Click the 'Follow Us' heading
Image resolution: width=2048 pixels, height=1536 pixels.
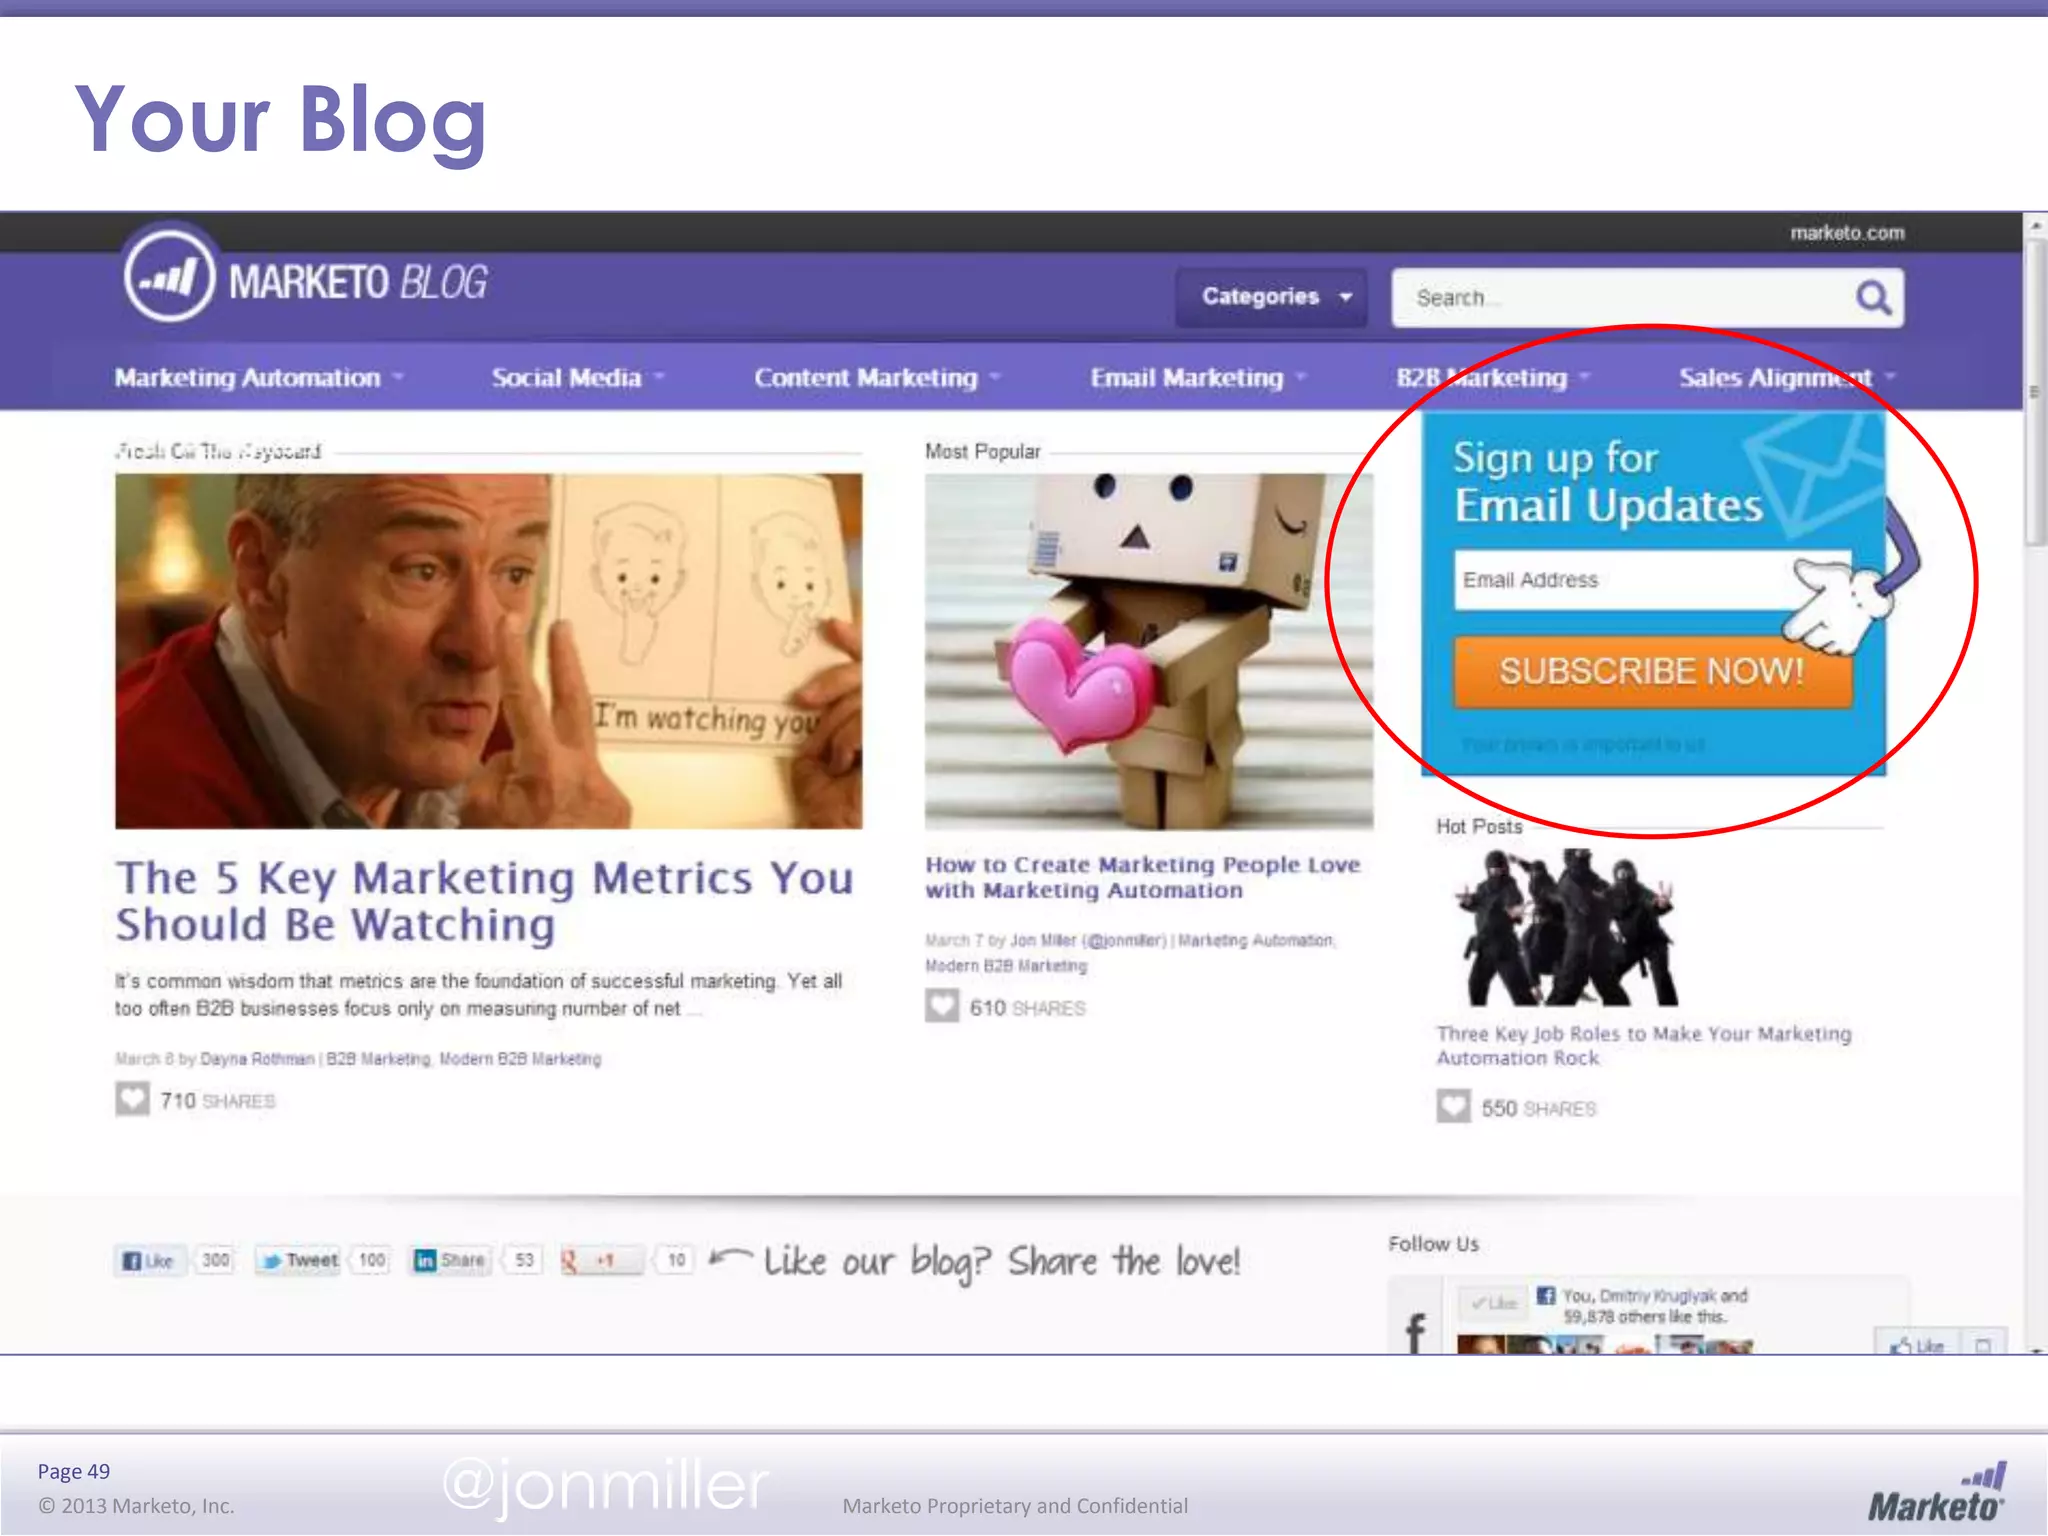1433,1244
